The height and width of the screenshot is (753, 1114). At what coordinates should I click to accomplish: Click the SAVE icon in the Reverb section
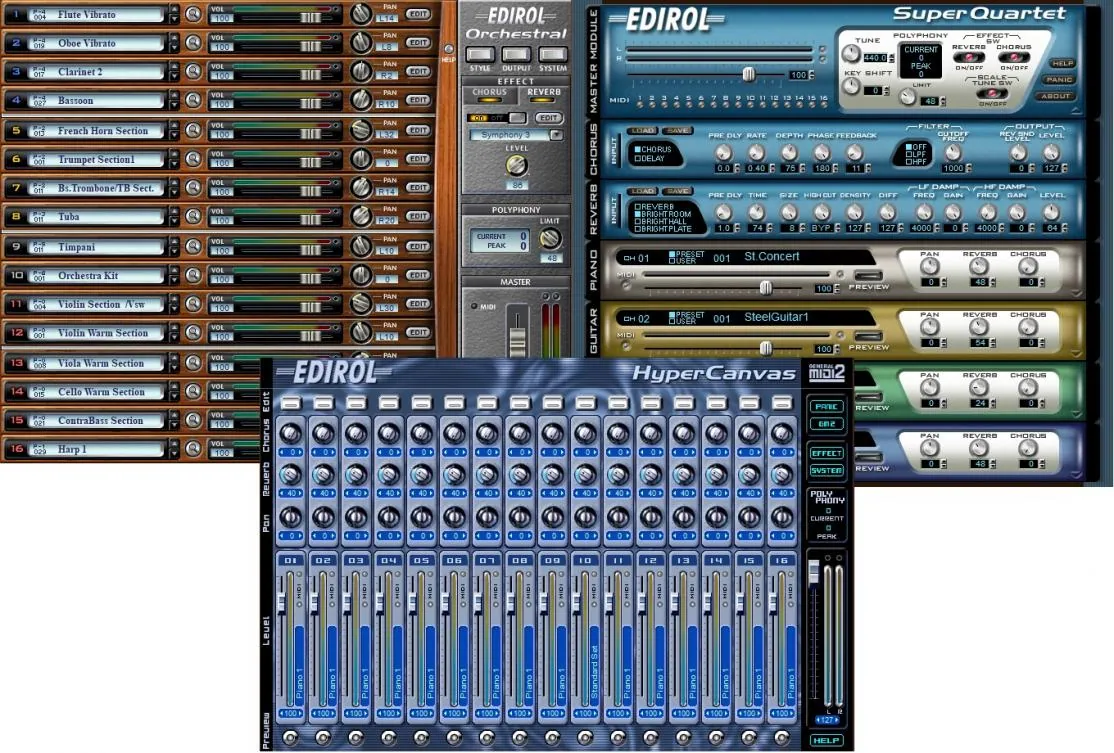click(677, 191)
